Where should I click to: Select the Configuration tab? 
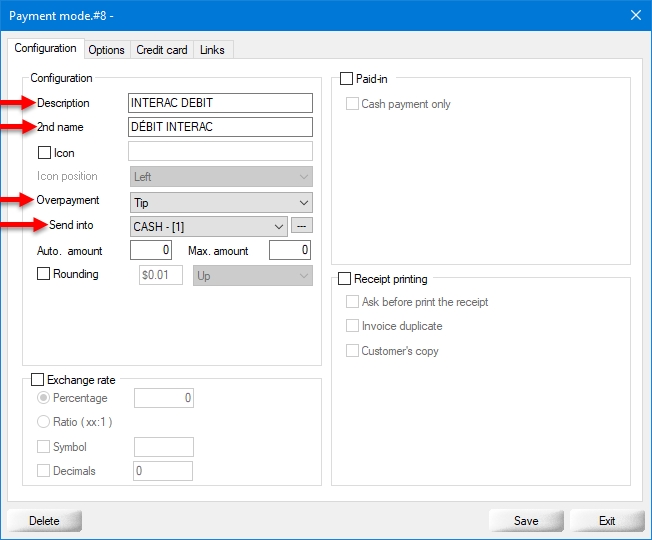[x=45, y=49]
